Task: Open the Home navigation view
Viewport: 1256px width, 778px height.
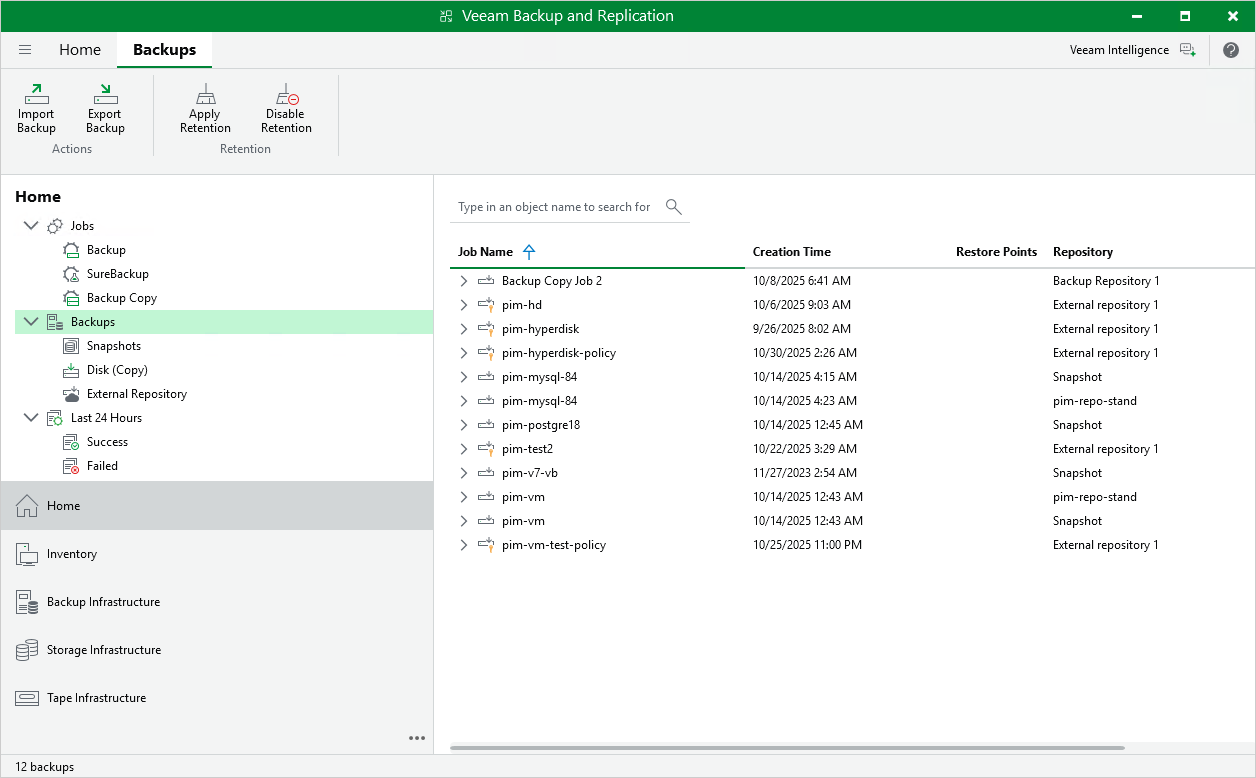Action: click(x=217, y=506)
